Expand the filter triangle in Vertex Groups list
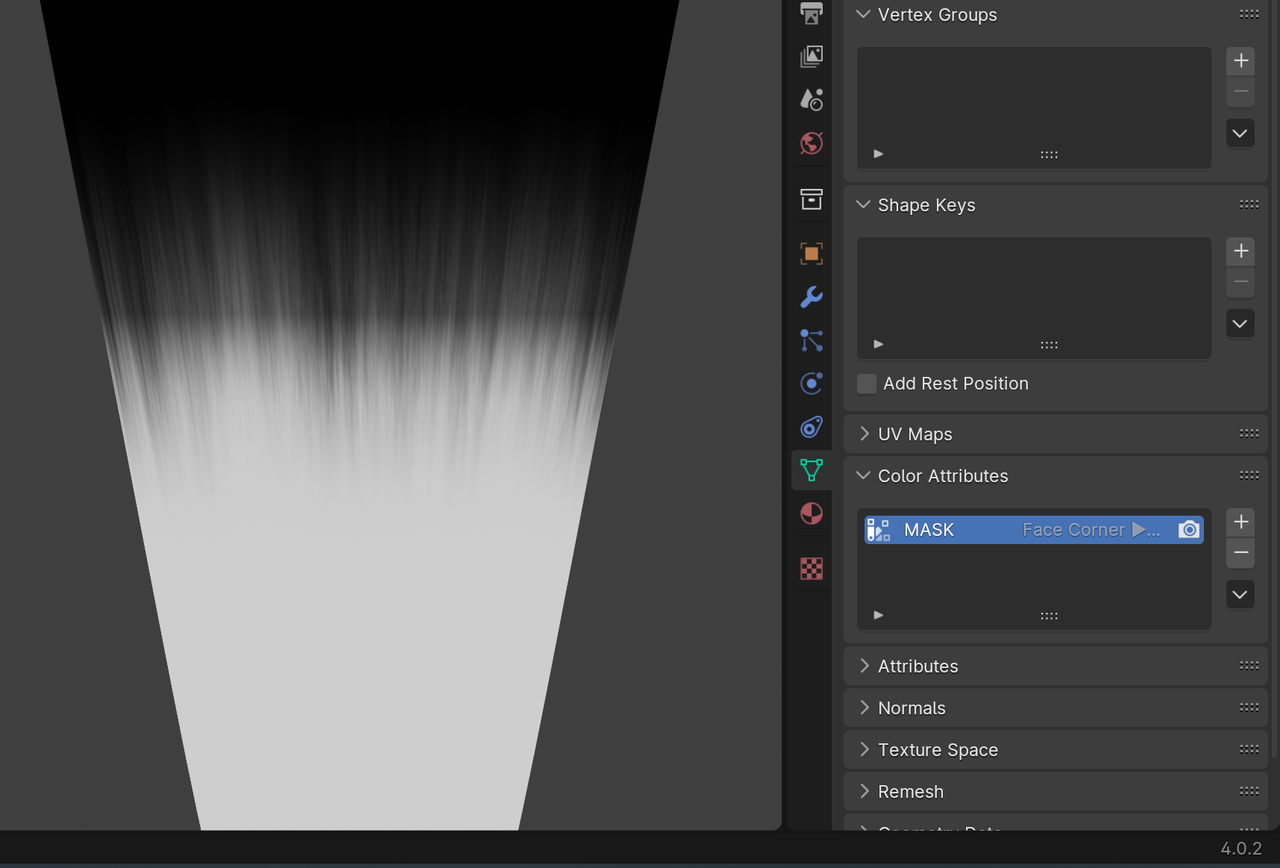Viewport: 1280px width, 868px height. [878, 154]
